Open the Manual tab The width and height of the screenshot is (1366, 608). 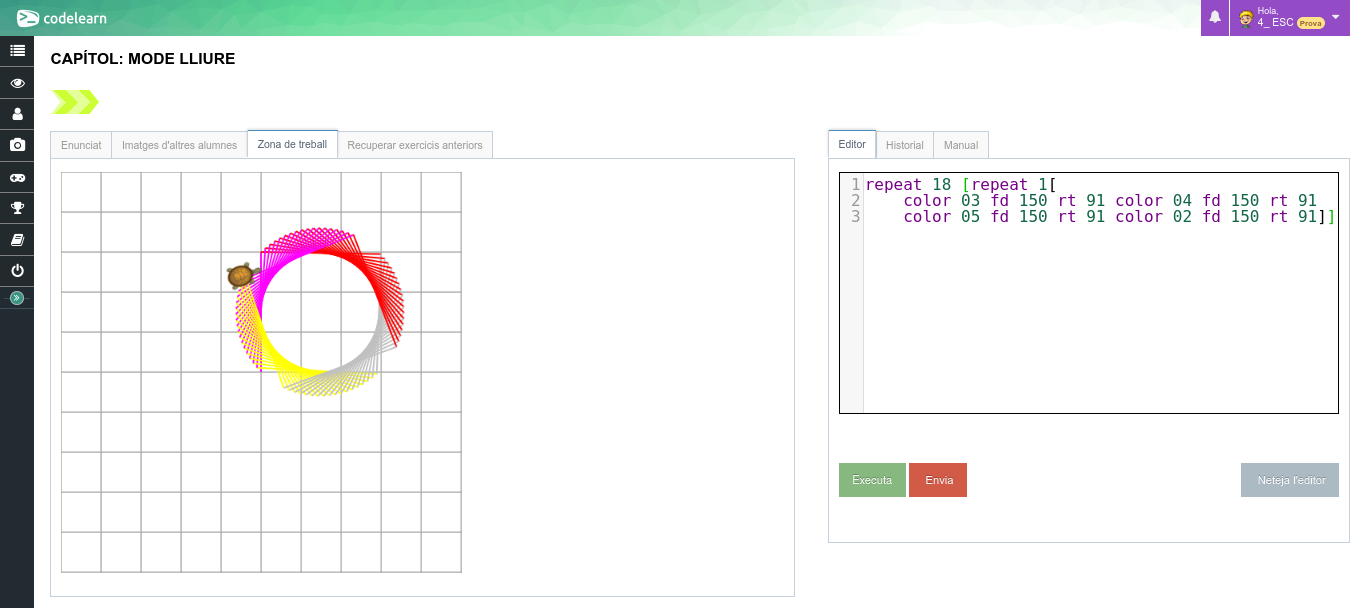(x=960, y=145)
